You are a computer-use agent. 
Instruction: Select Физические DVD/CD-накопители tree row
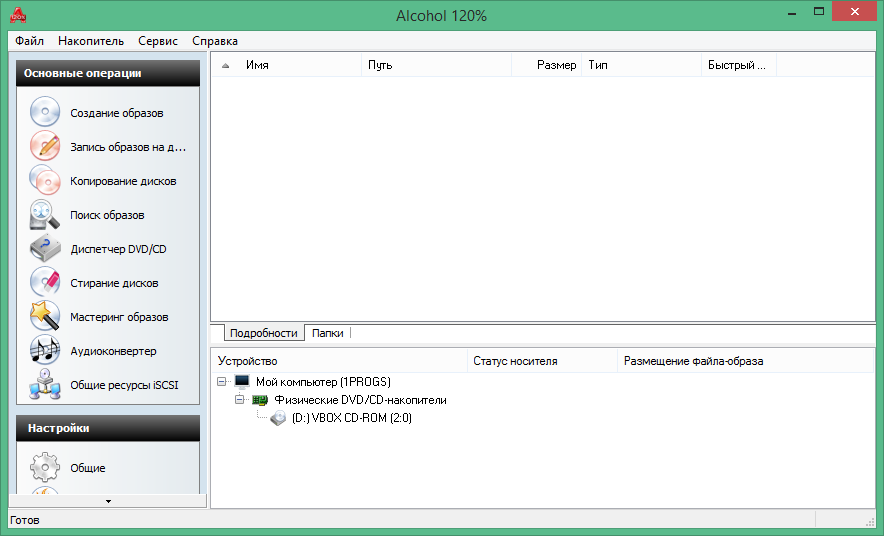[x=360, y=400]
